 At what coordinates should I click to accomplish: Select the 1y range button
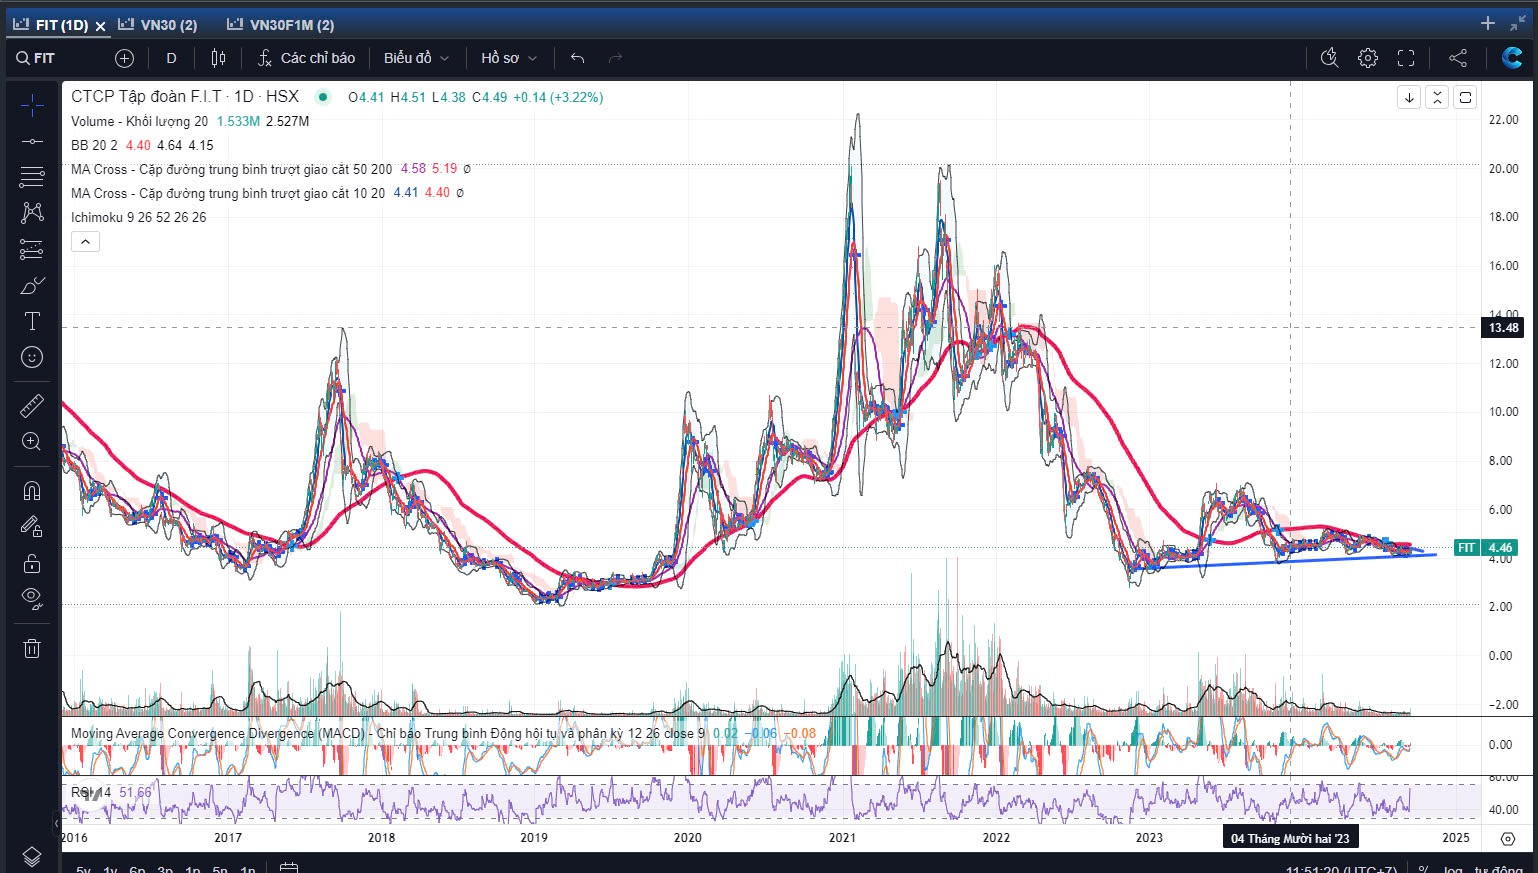[x=111, y=869]
